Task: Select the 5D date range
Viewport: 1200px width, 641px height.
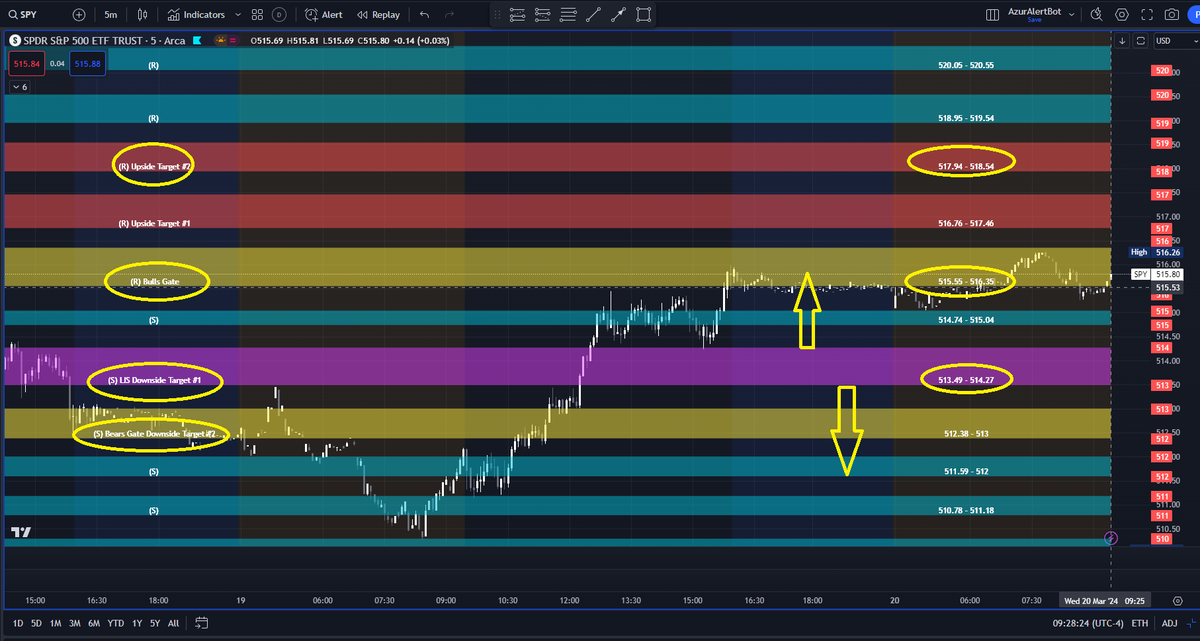Action: (x=37, y=623)
